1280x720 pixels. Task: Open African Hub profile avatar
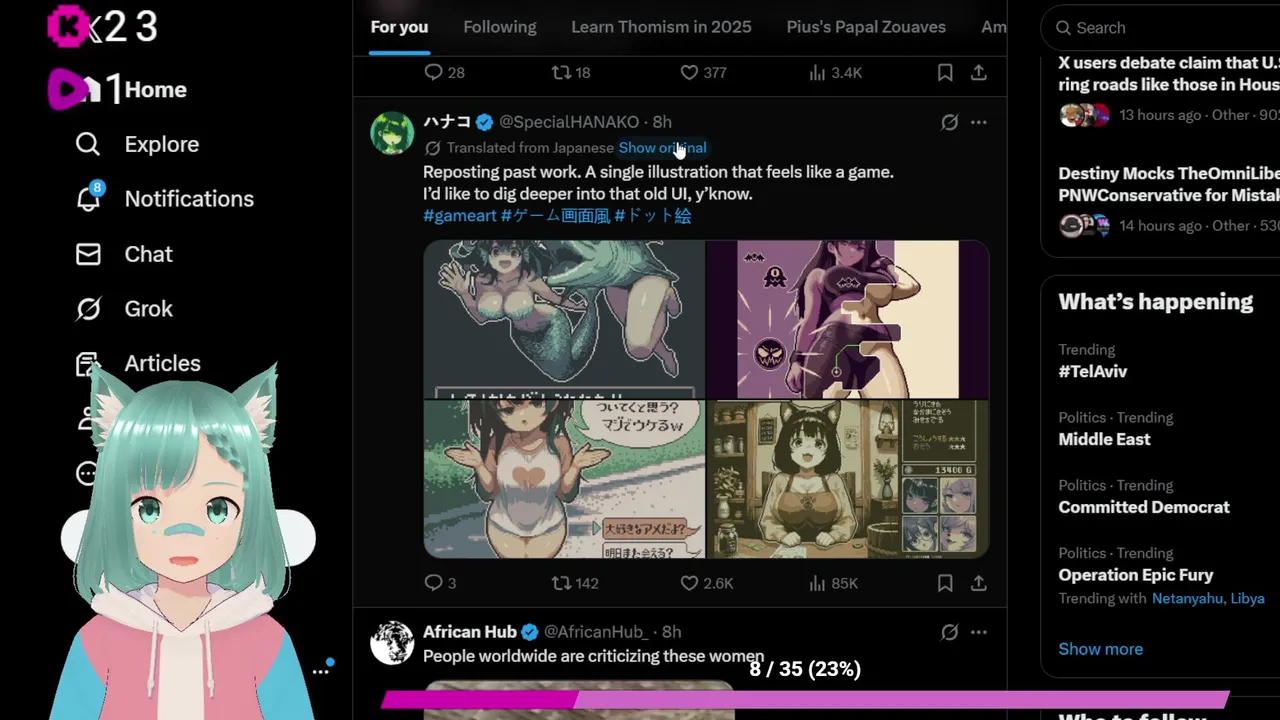click(x=392, y=643)
